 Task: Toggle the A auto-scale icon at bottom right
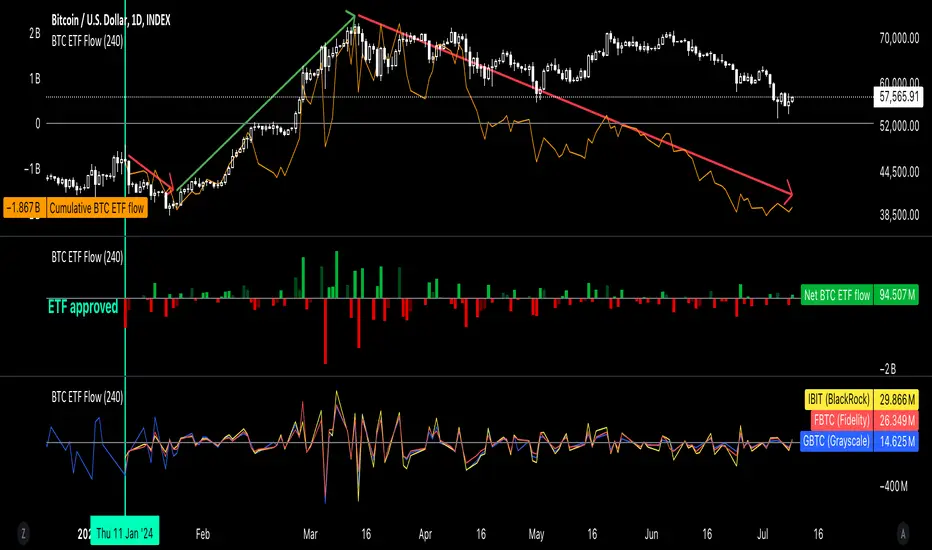tap(903, 533)
